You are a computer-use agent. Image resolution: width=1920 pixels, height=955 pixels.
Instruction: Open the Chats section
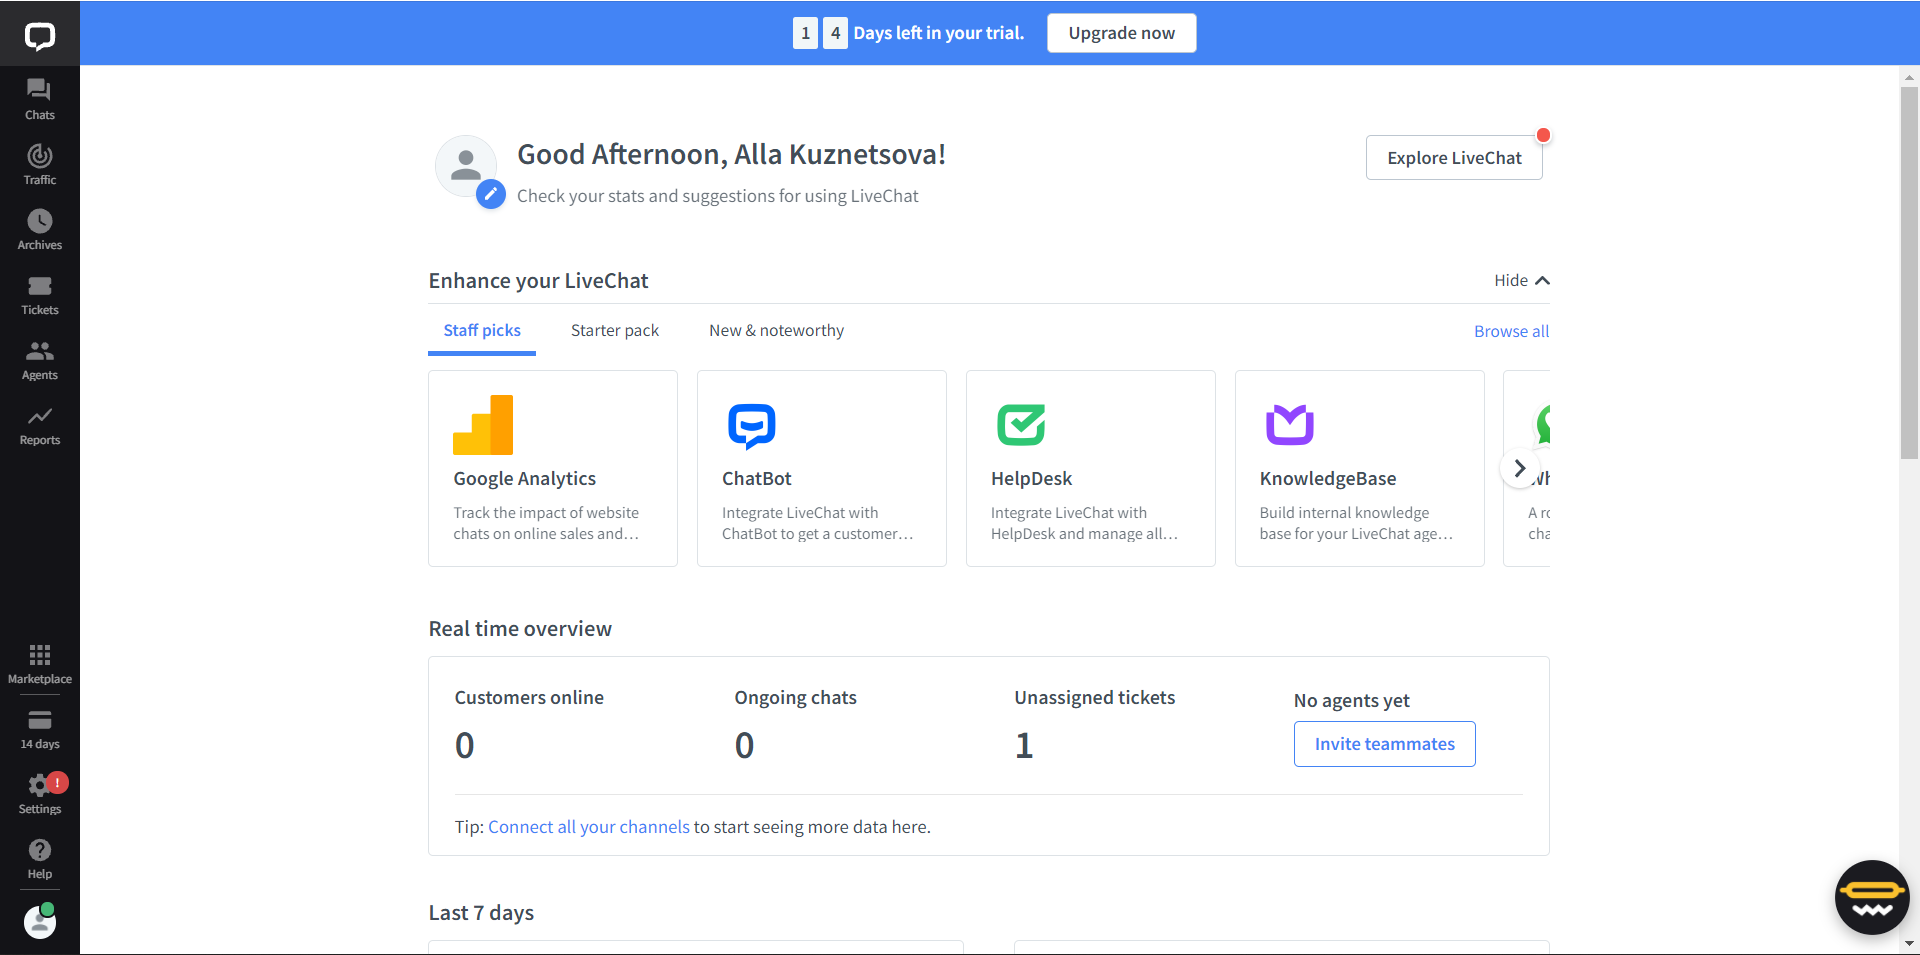pyautogui.click(x=40, y=99)
